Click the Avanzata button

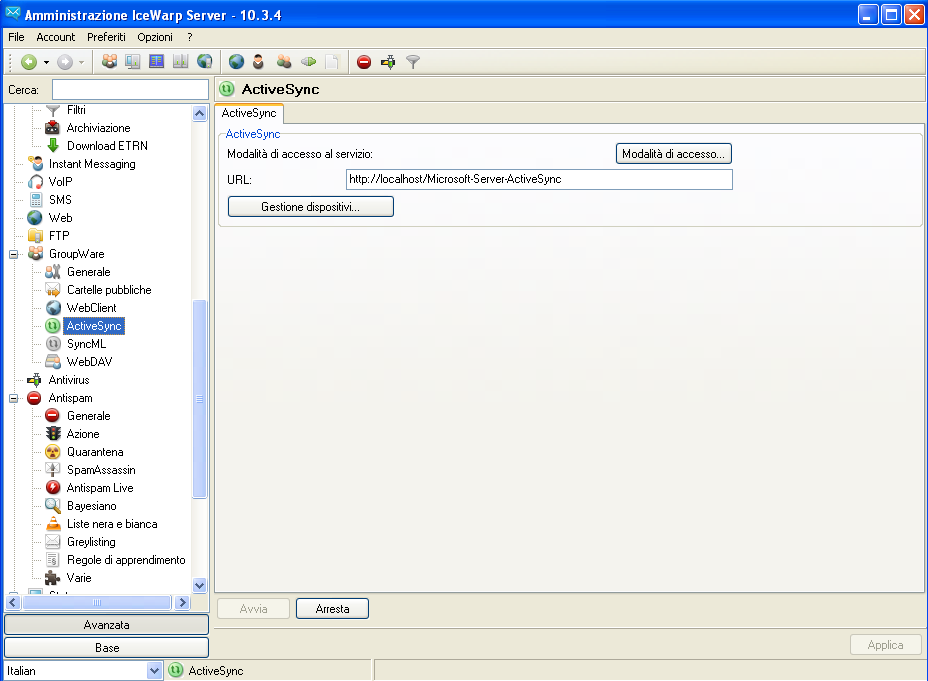click(x=107, y=625)
